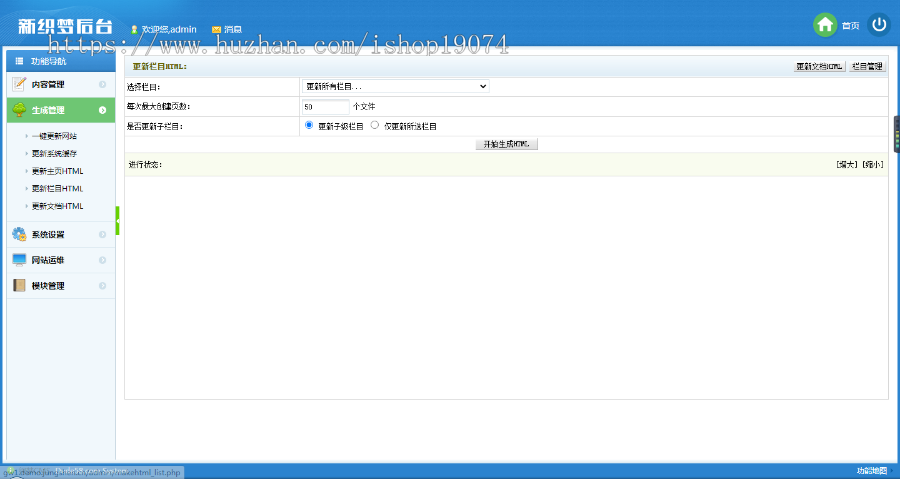The width and height of the screenshot is (900, 479).
Task: Click the 内容管理 notepad icon
Action: pyautogui.click(x=19, y=84)
